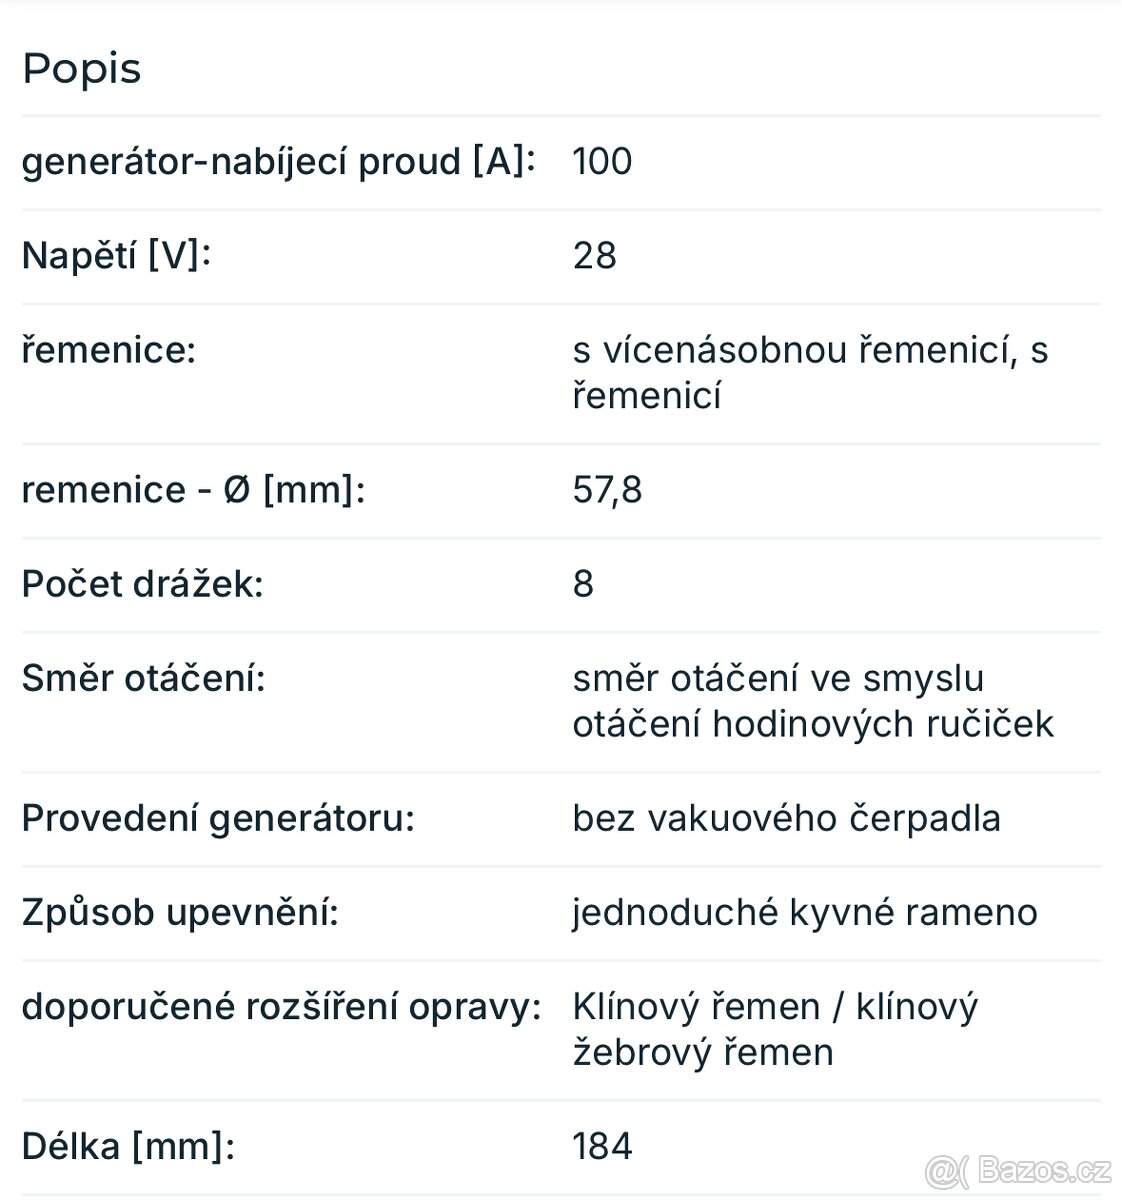Select the 'jednoduché kyvné rameno' value
Image resolution: width=1122 pixels, height=1200 pixels.
coord(805,912)
